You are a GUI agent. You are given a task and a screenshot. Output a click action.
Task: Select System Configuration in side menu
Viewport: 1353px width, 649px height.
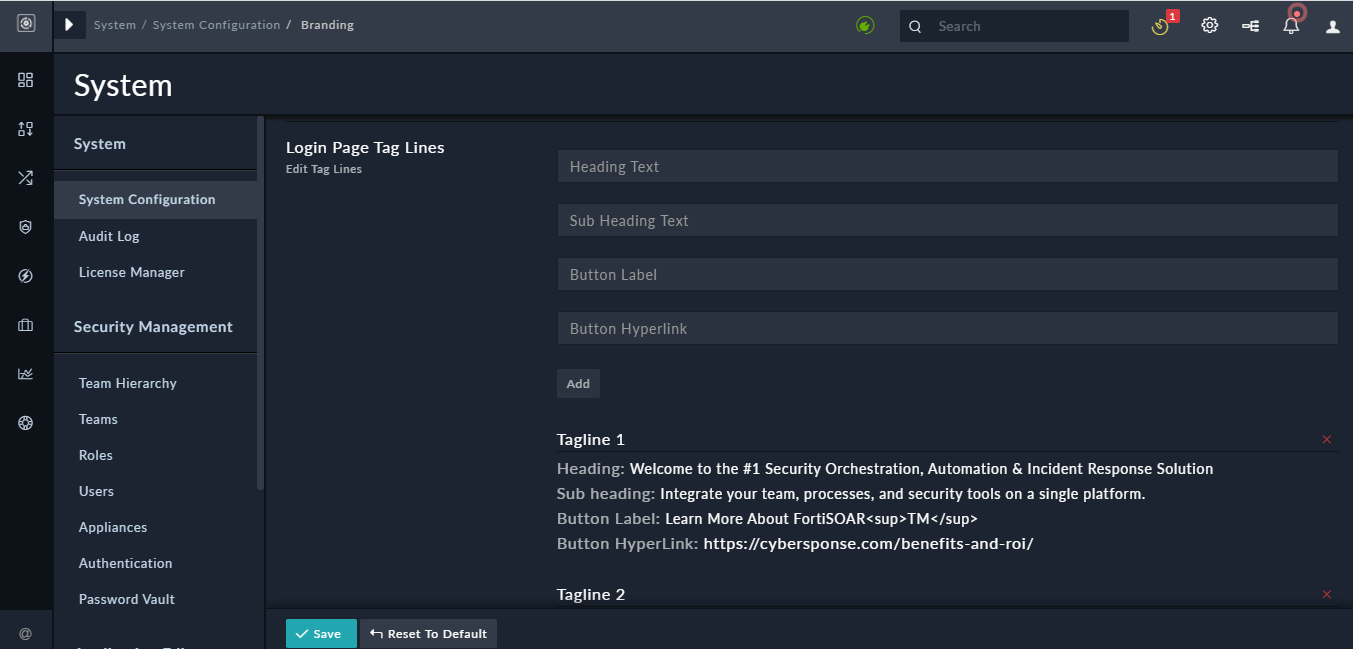pos(156,199)
